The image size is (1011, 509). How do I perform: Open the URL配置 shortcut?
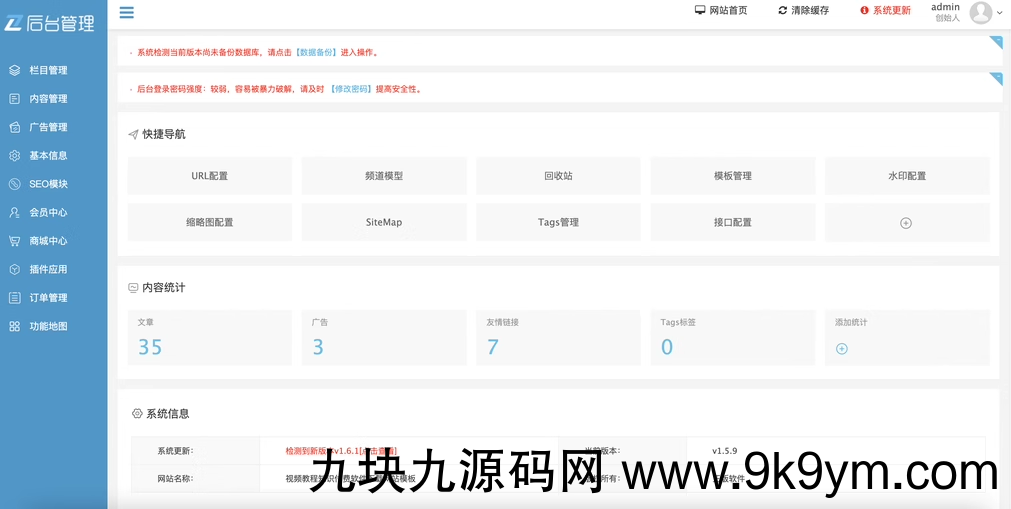tap(210, 175)
